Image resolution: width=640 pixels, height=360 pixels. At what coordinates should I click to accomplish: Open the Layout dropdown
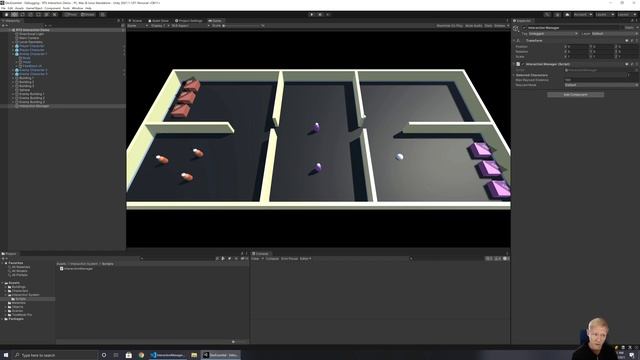[626, 14]
